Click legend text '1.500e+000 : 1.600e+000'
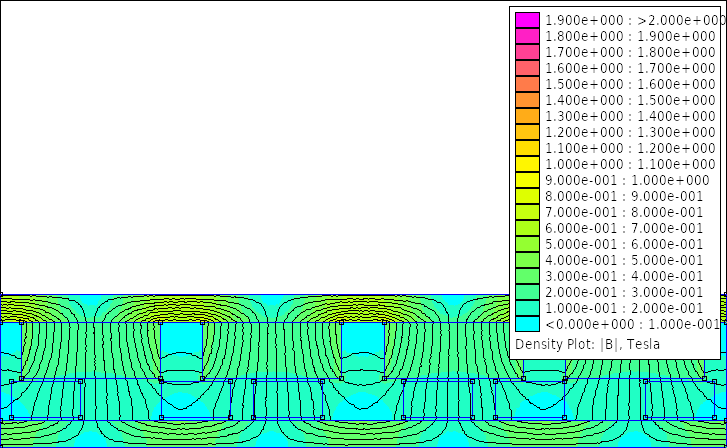The image size is (727, 448). (630, 84)
